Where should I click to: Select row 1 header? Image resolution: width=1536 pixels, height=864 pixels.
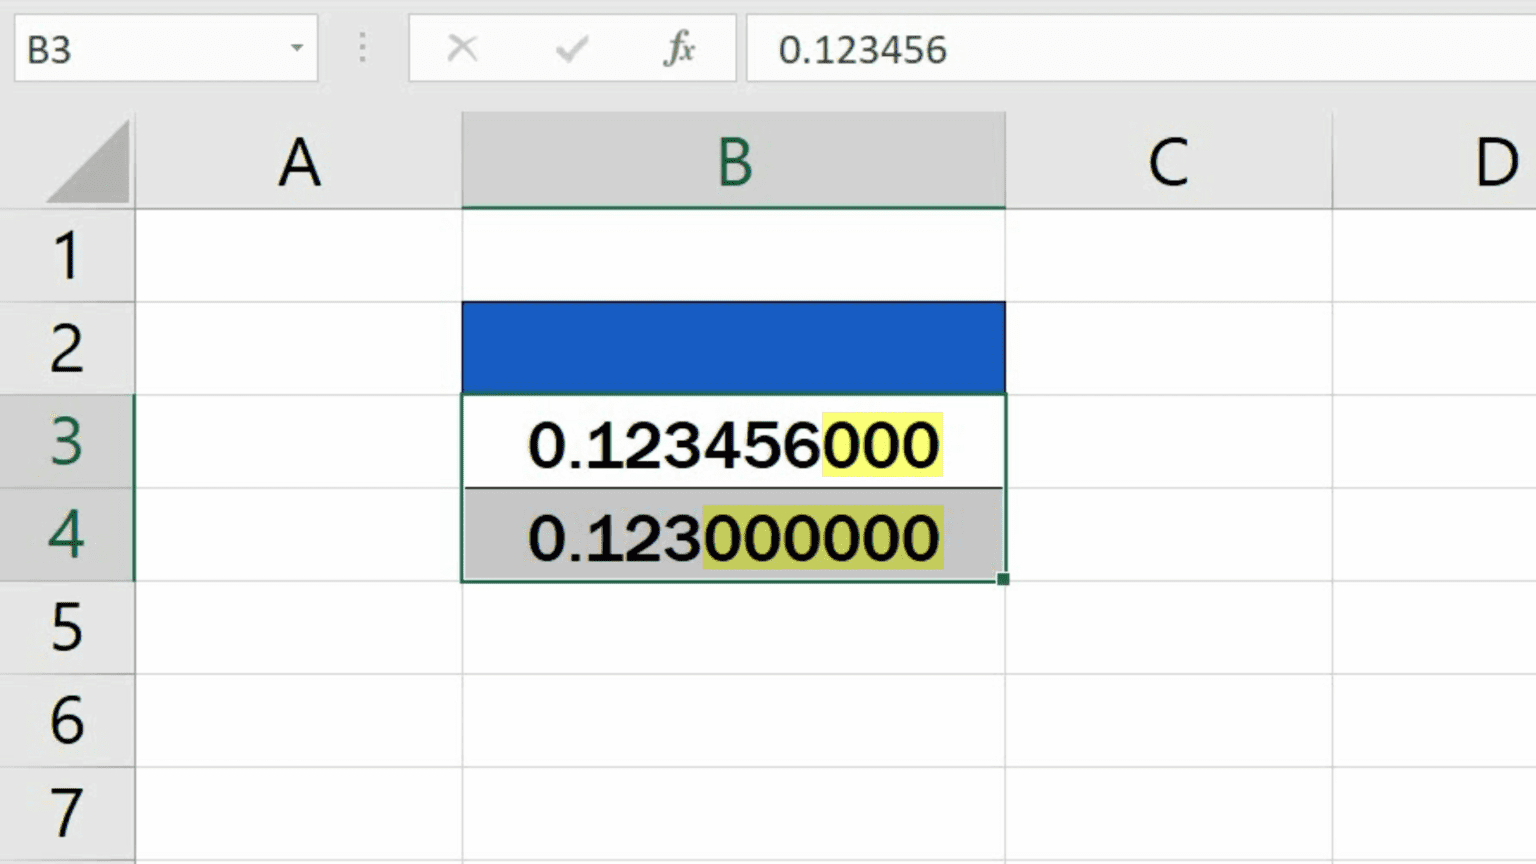click(x=66, y=256)
